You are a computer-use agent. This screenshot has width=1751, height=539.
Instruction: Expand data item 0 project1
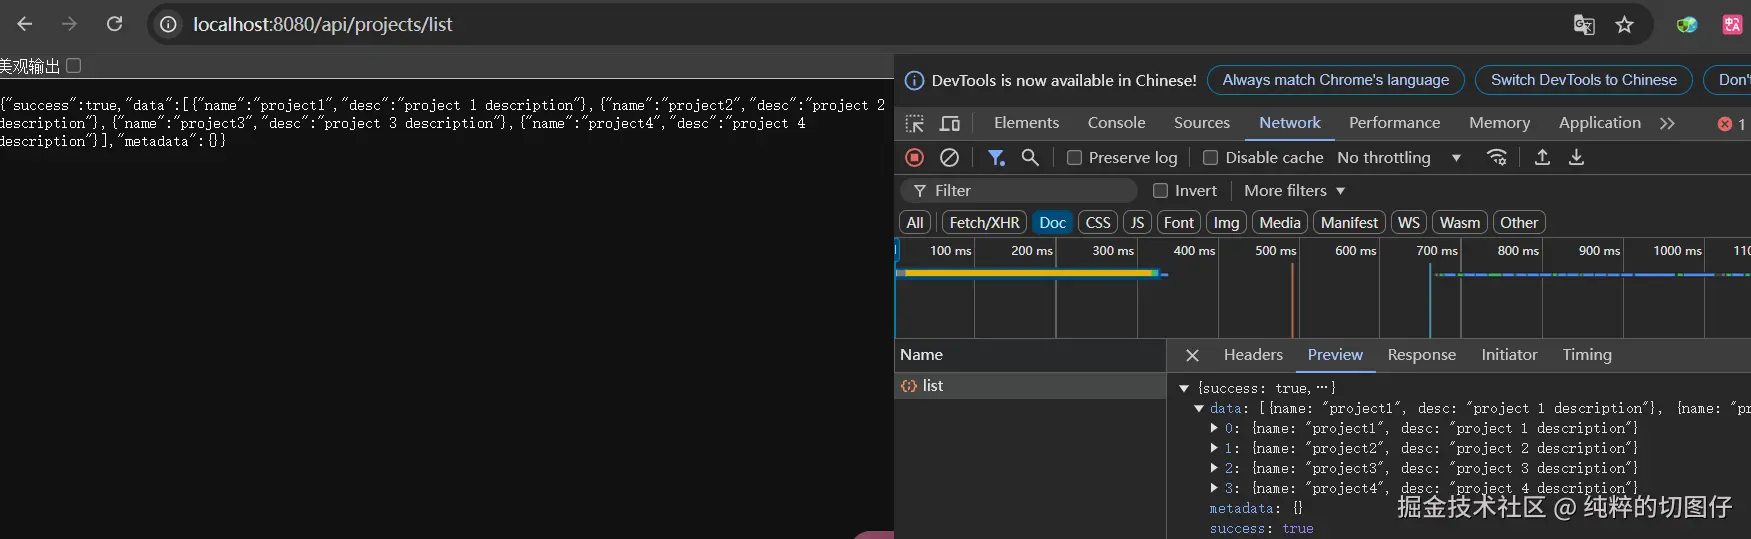tap(1214, 428)
